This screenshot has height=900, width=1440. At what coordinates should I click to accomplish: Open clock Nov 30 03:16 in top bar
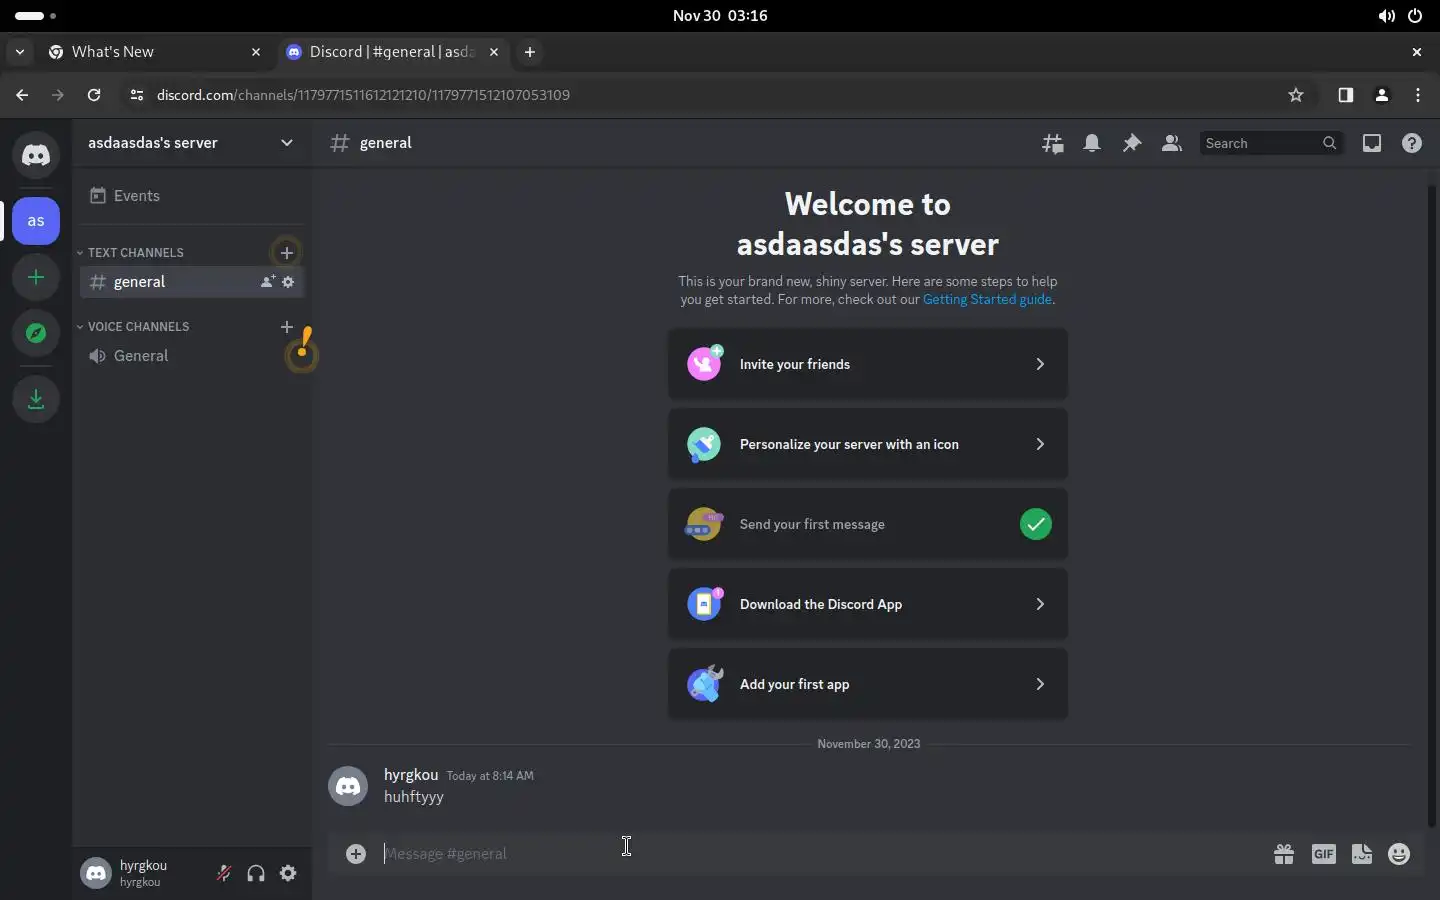pos(720,16)
